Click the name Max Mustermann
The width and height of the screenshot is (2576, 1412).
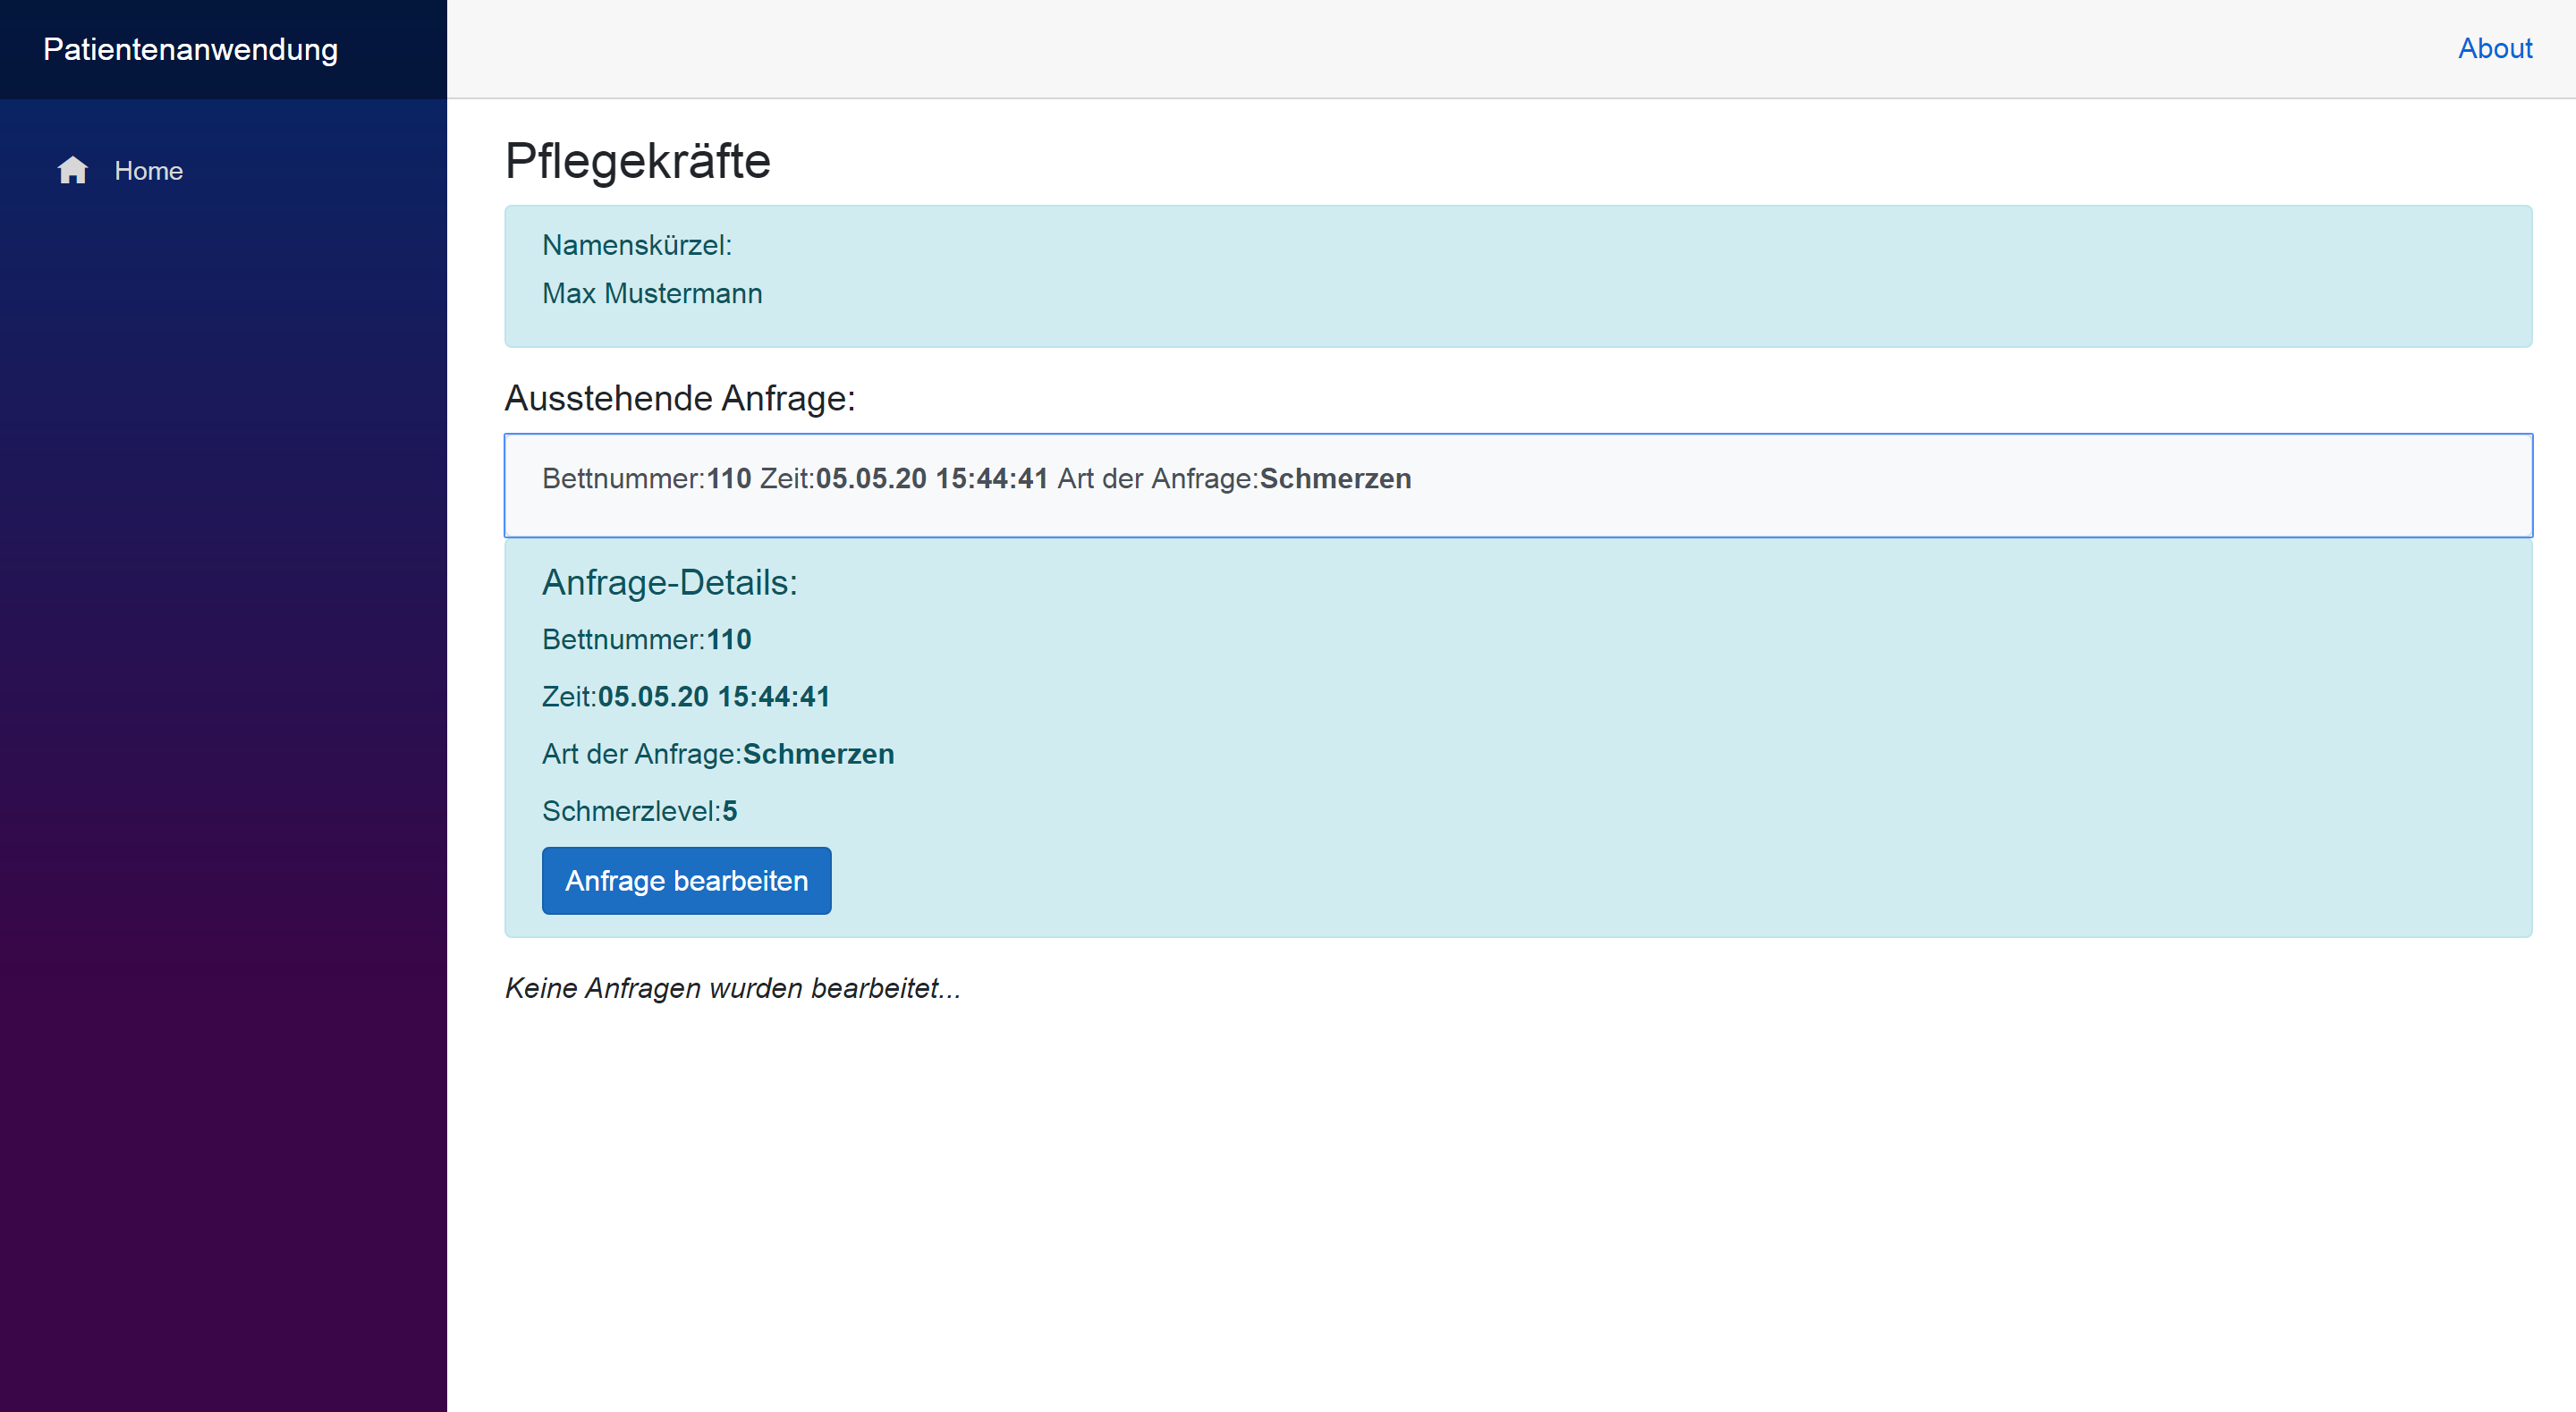pyautogui.click(x=652, y=293)
